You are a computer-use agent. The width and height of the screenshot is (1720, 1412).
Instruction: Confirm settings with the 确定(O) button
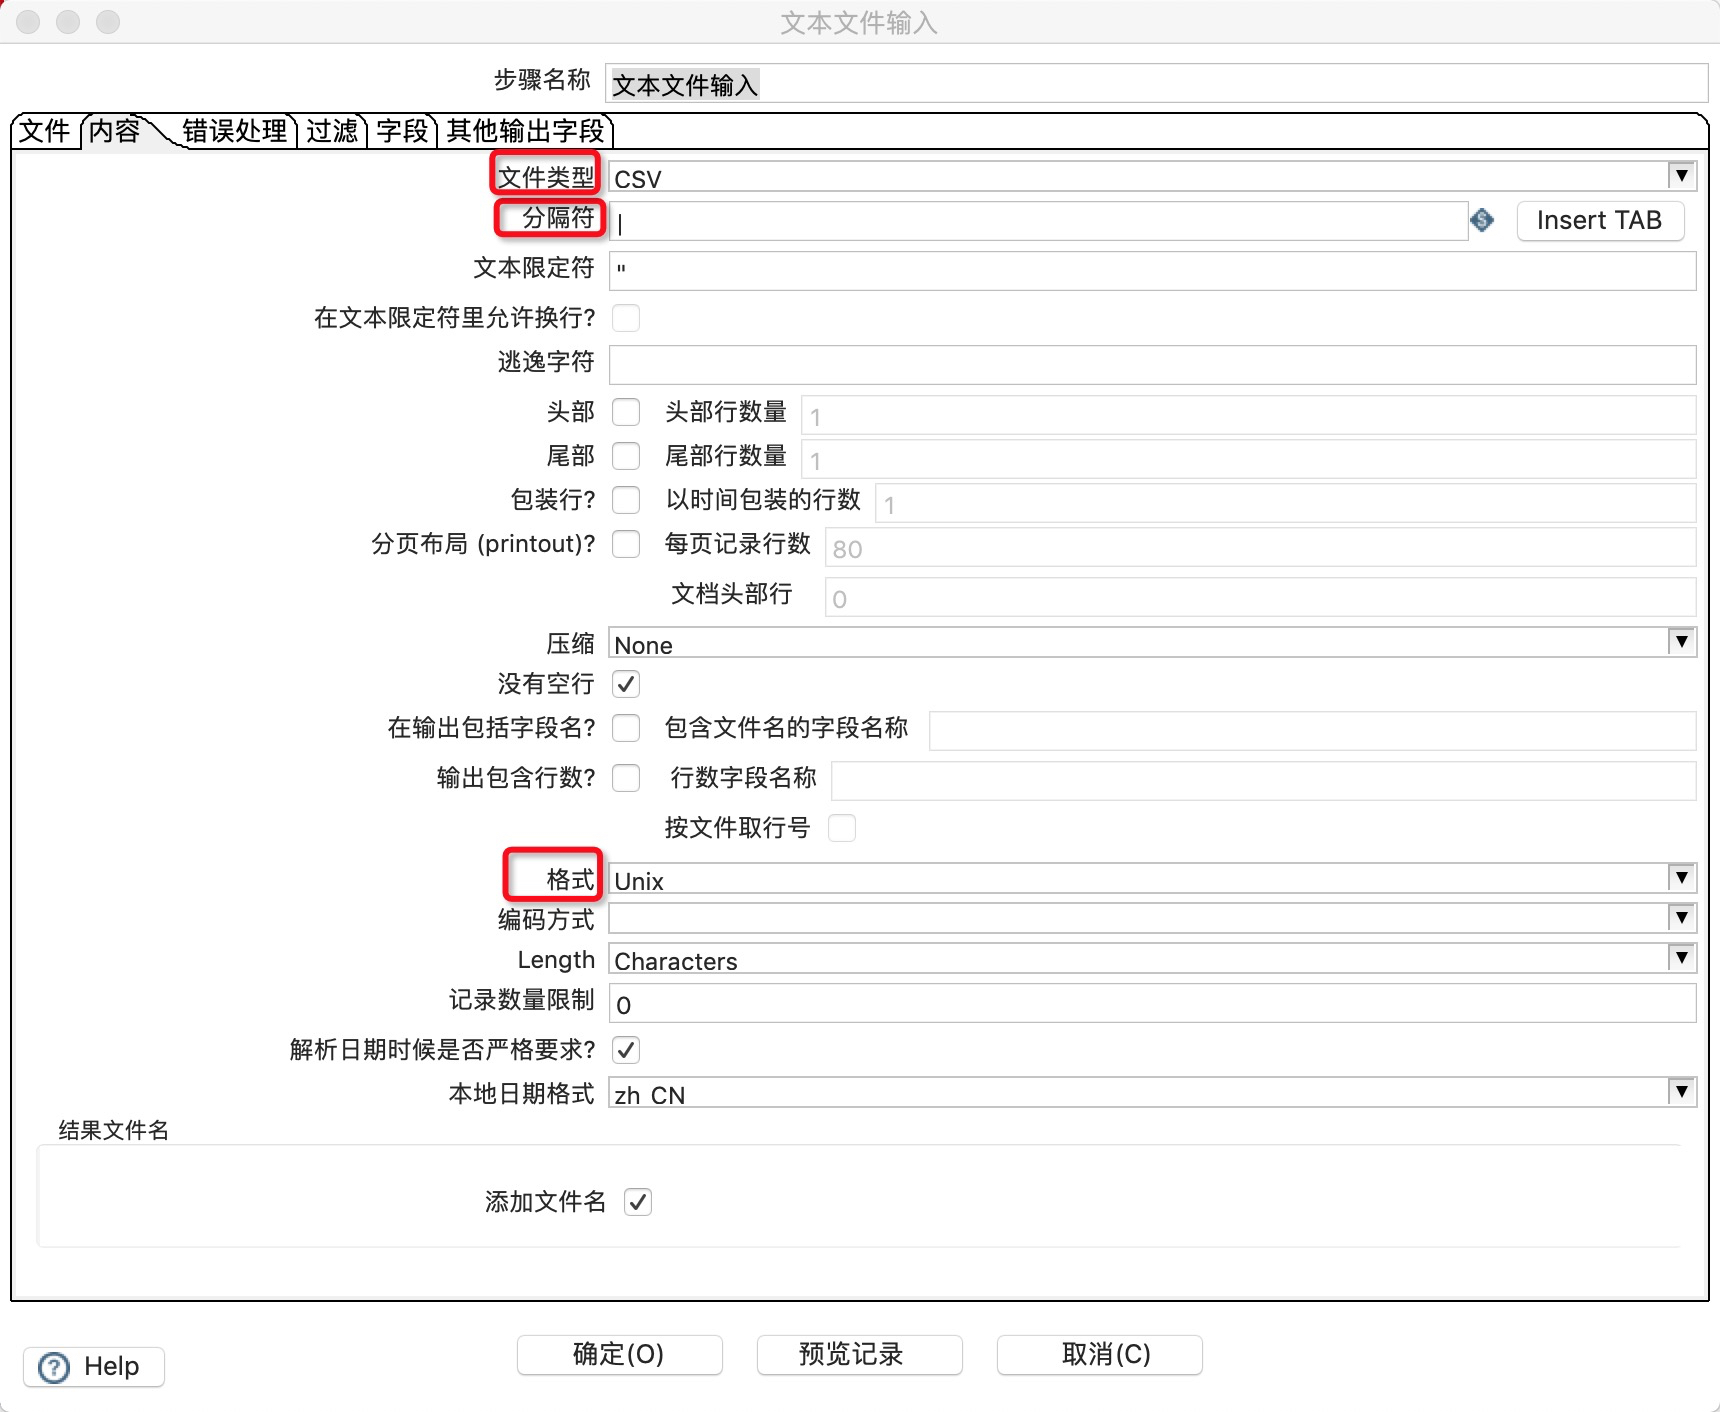coord(618,1355)
